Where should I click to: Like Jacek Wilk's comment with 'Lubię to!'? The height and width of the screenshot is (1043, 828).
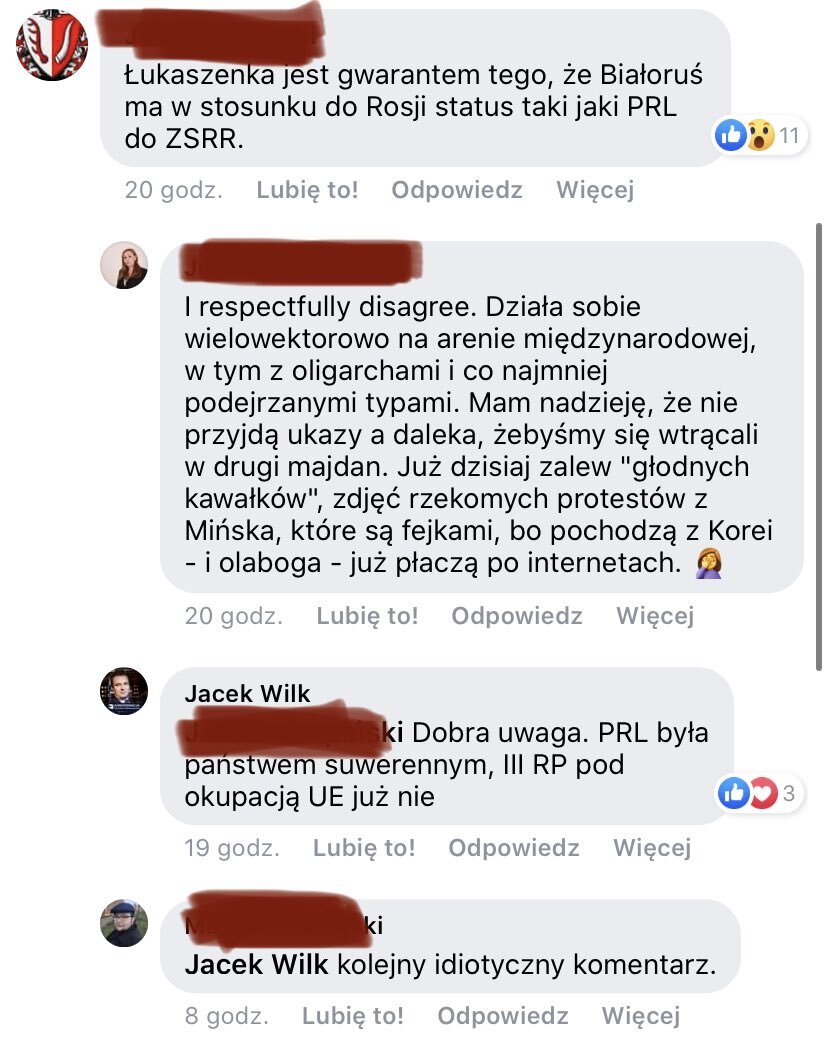click(364, 847)
